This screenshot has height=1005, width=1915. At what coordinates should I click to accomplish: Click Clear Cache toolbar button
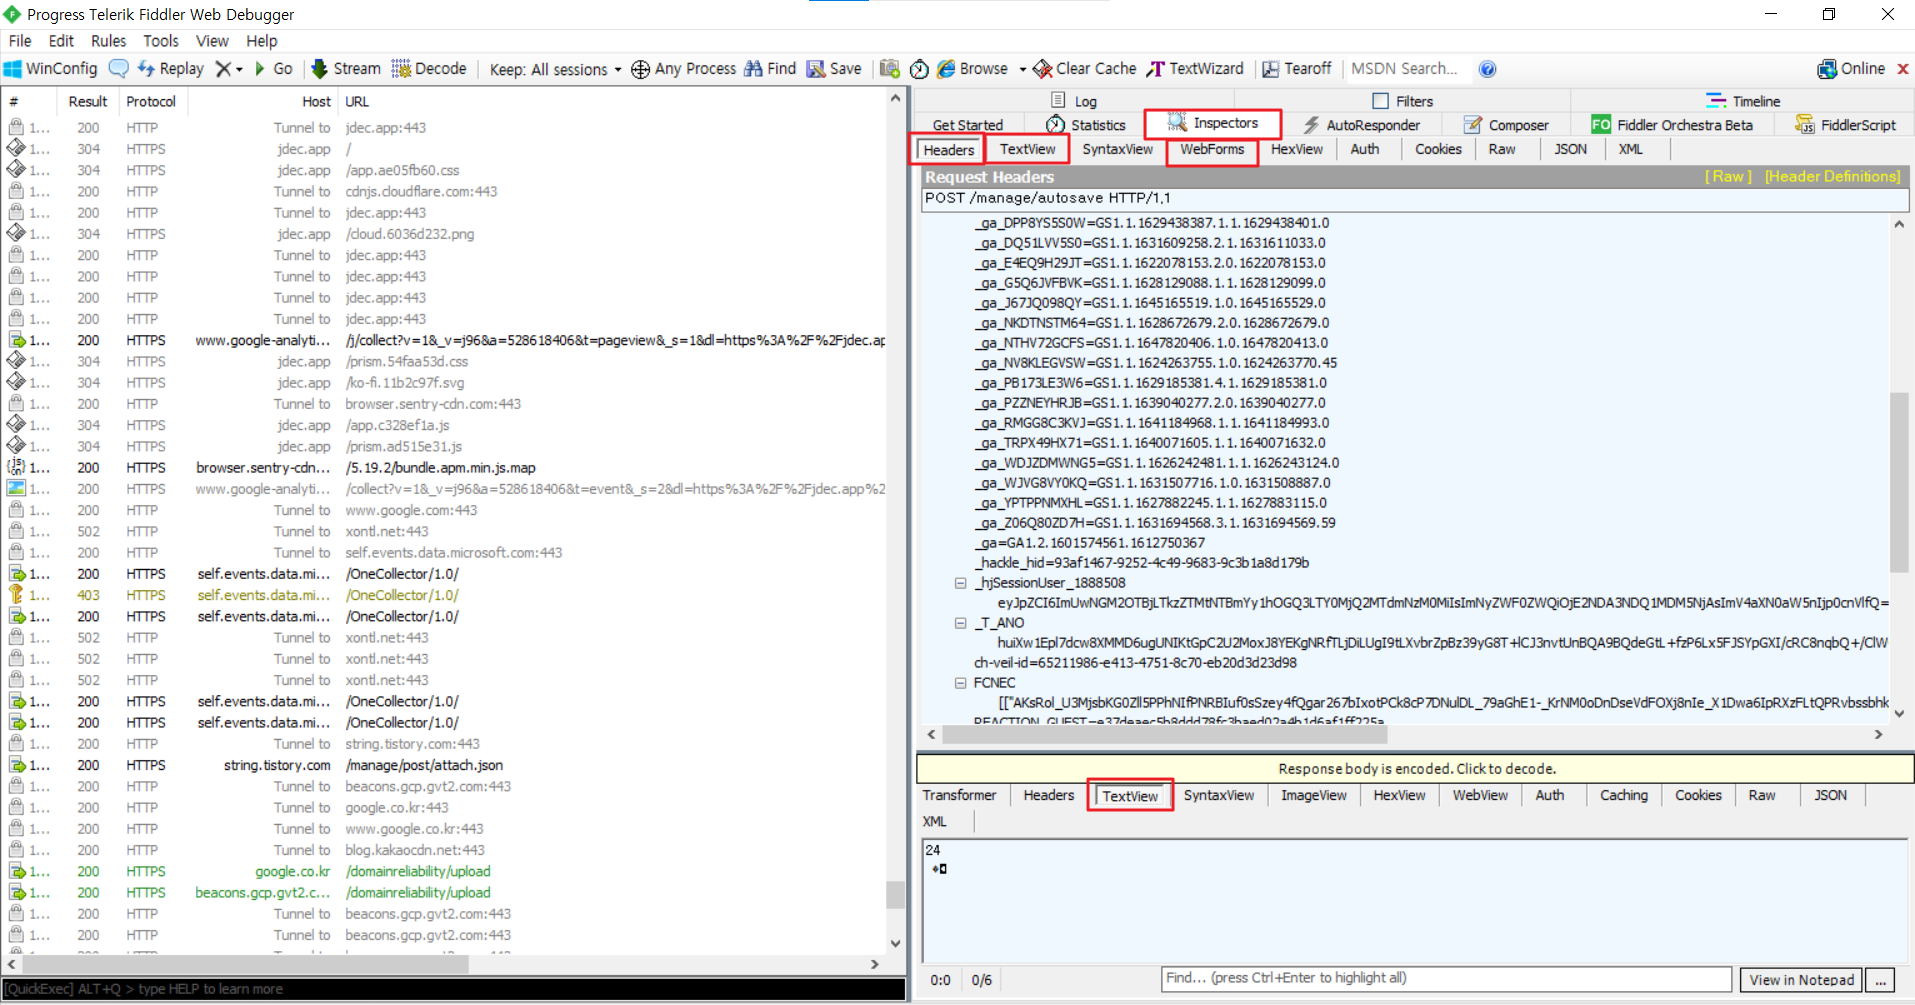[1085, 69]
